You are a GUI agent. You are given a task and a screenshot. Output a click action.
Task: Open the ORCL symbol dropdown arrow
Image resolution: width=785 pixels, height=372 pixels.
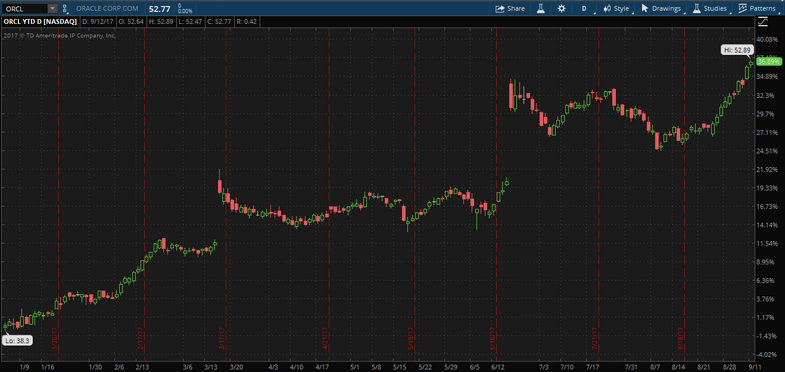[x=53, y=8]
